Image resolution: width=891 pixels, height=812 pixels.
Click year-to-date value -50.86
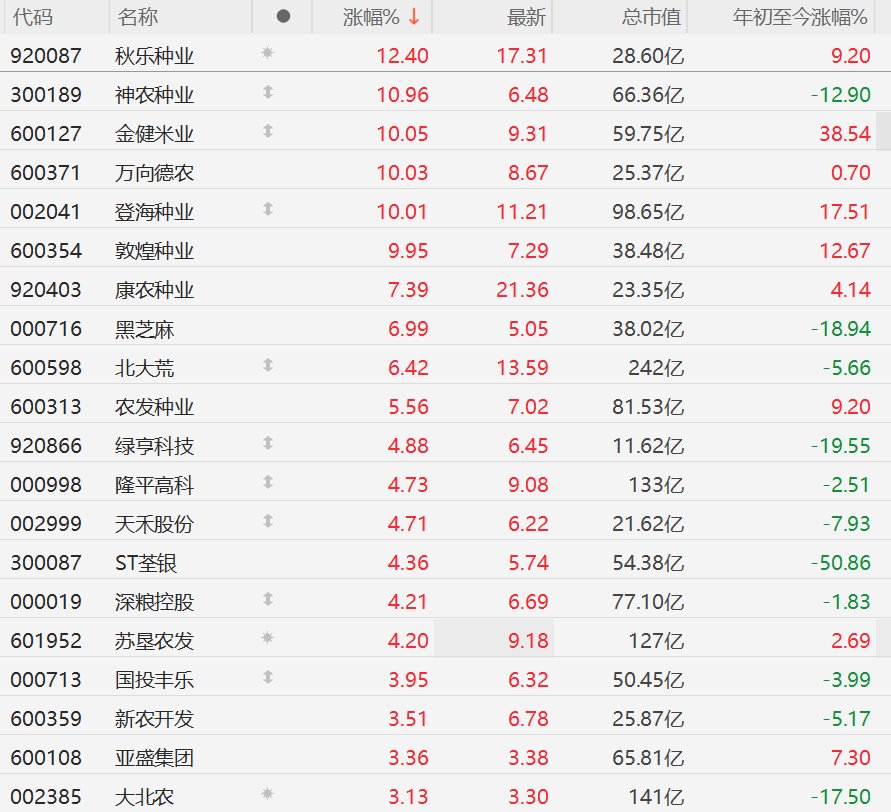840,563
